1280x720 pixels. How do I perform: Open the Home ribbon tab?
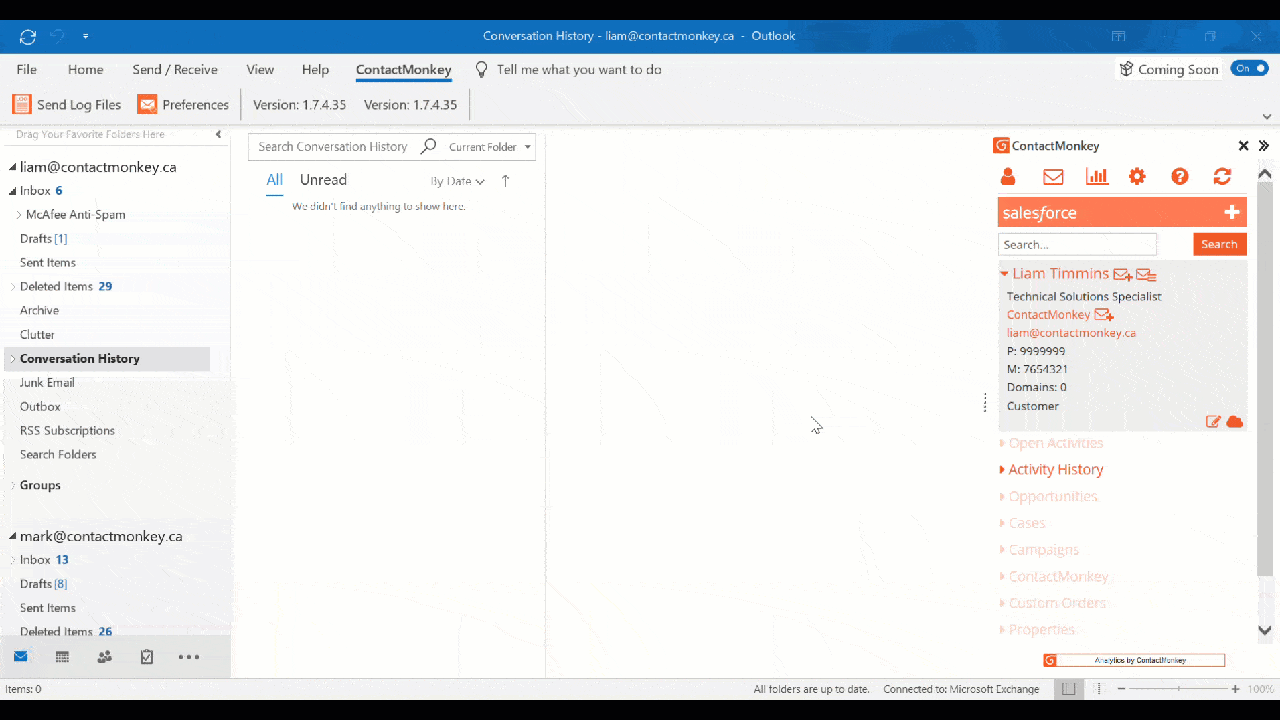86,69
